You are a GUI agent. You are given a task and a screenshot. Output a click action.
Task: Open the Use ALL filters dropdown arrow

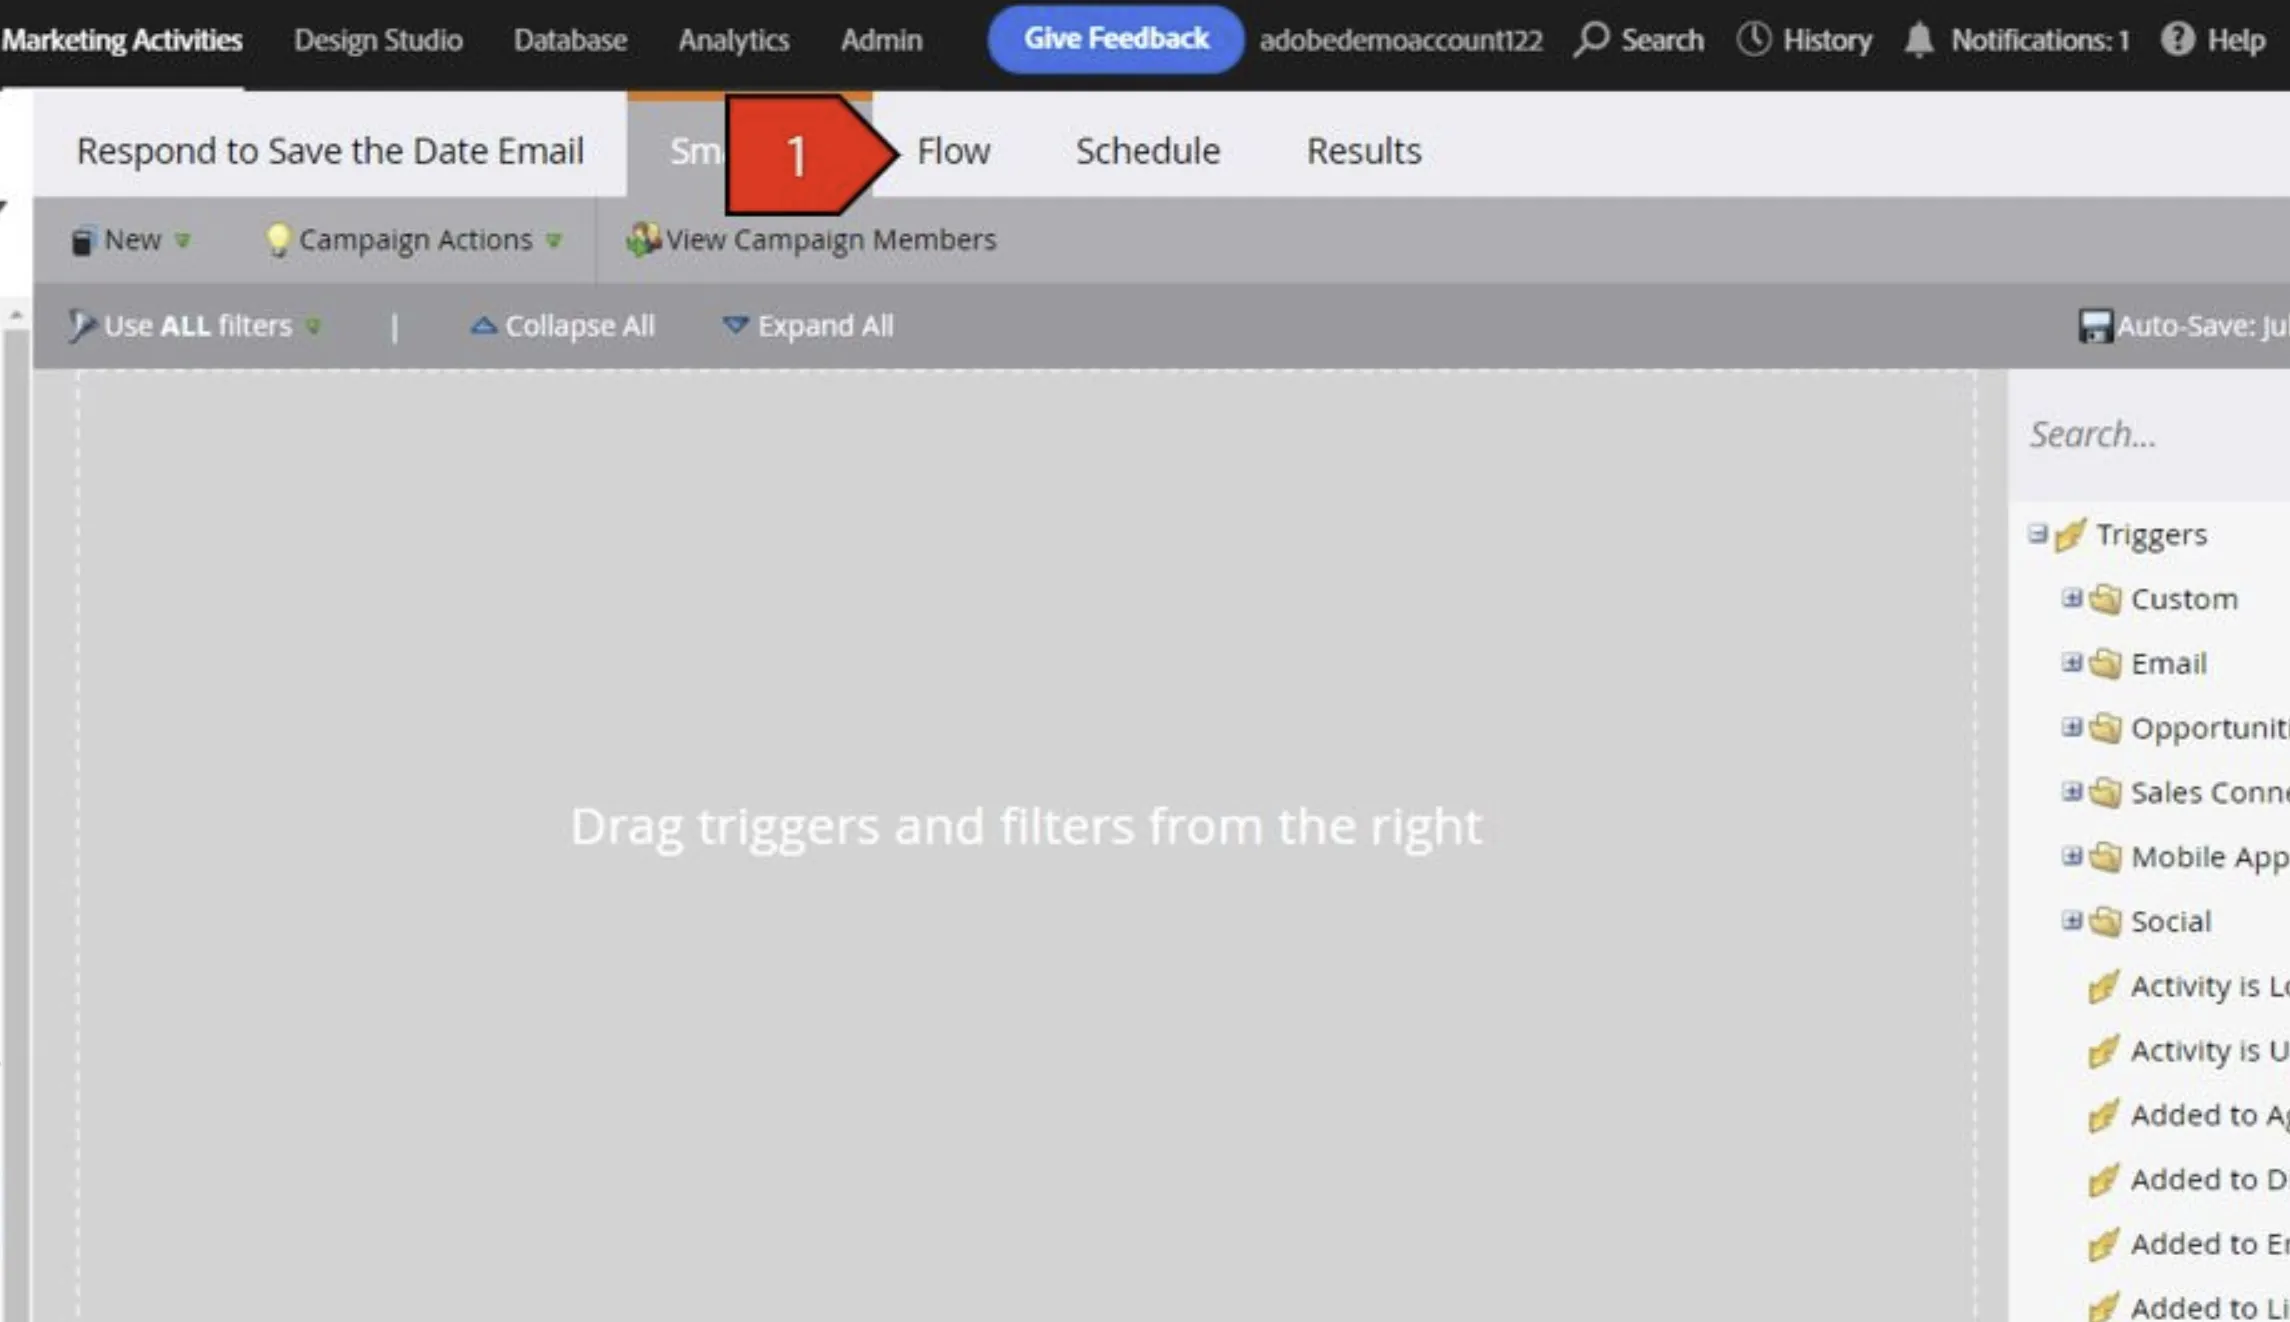click(313, 326)
